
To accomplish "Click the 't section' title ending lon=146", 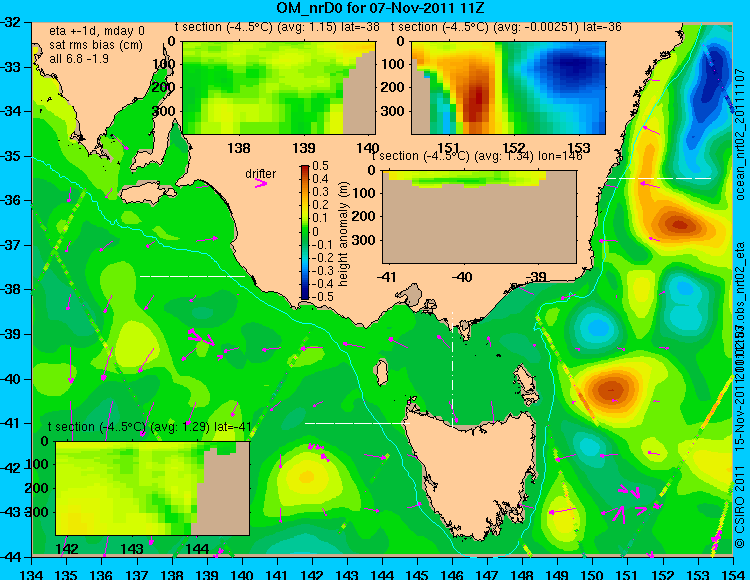I will (477, 156).
